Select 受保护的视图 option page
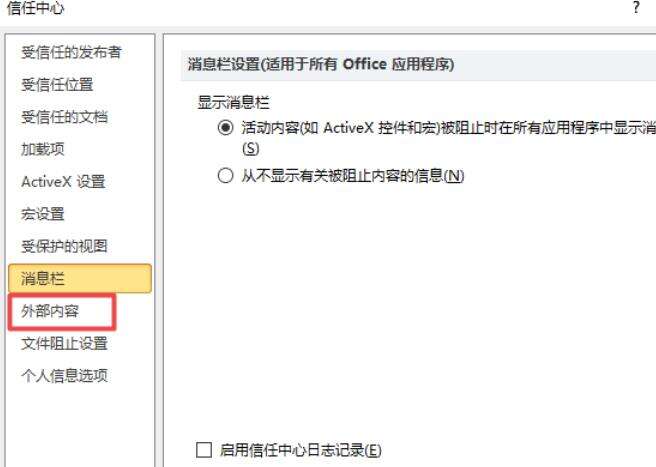The height and width of the screenshot is (467, 656). (x=64, y=246)
